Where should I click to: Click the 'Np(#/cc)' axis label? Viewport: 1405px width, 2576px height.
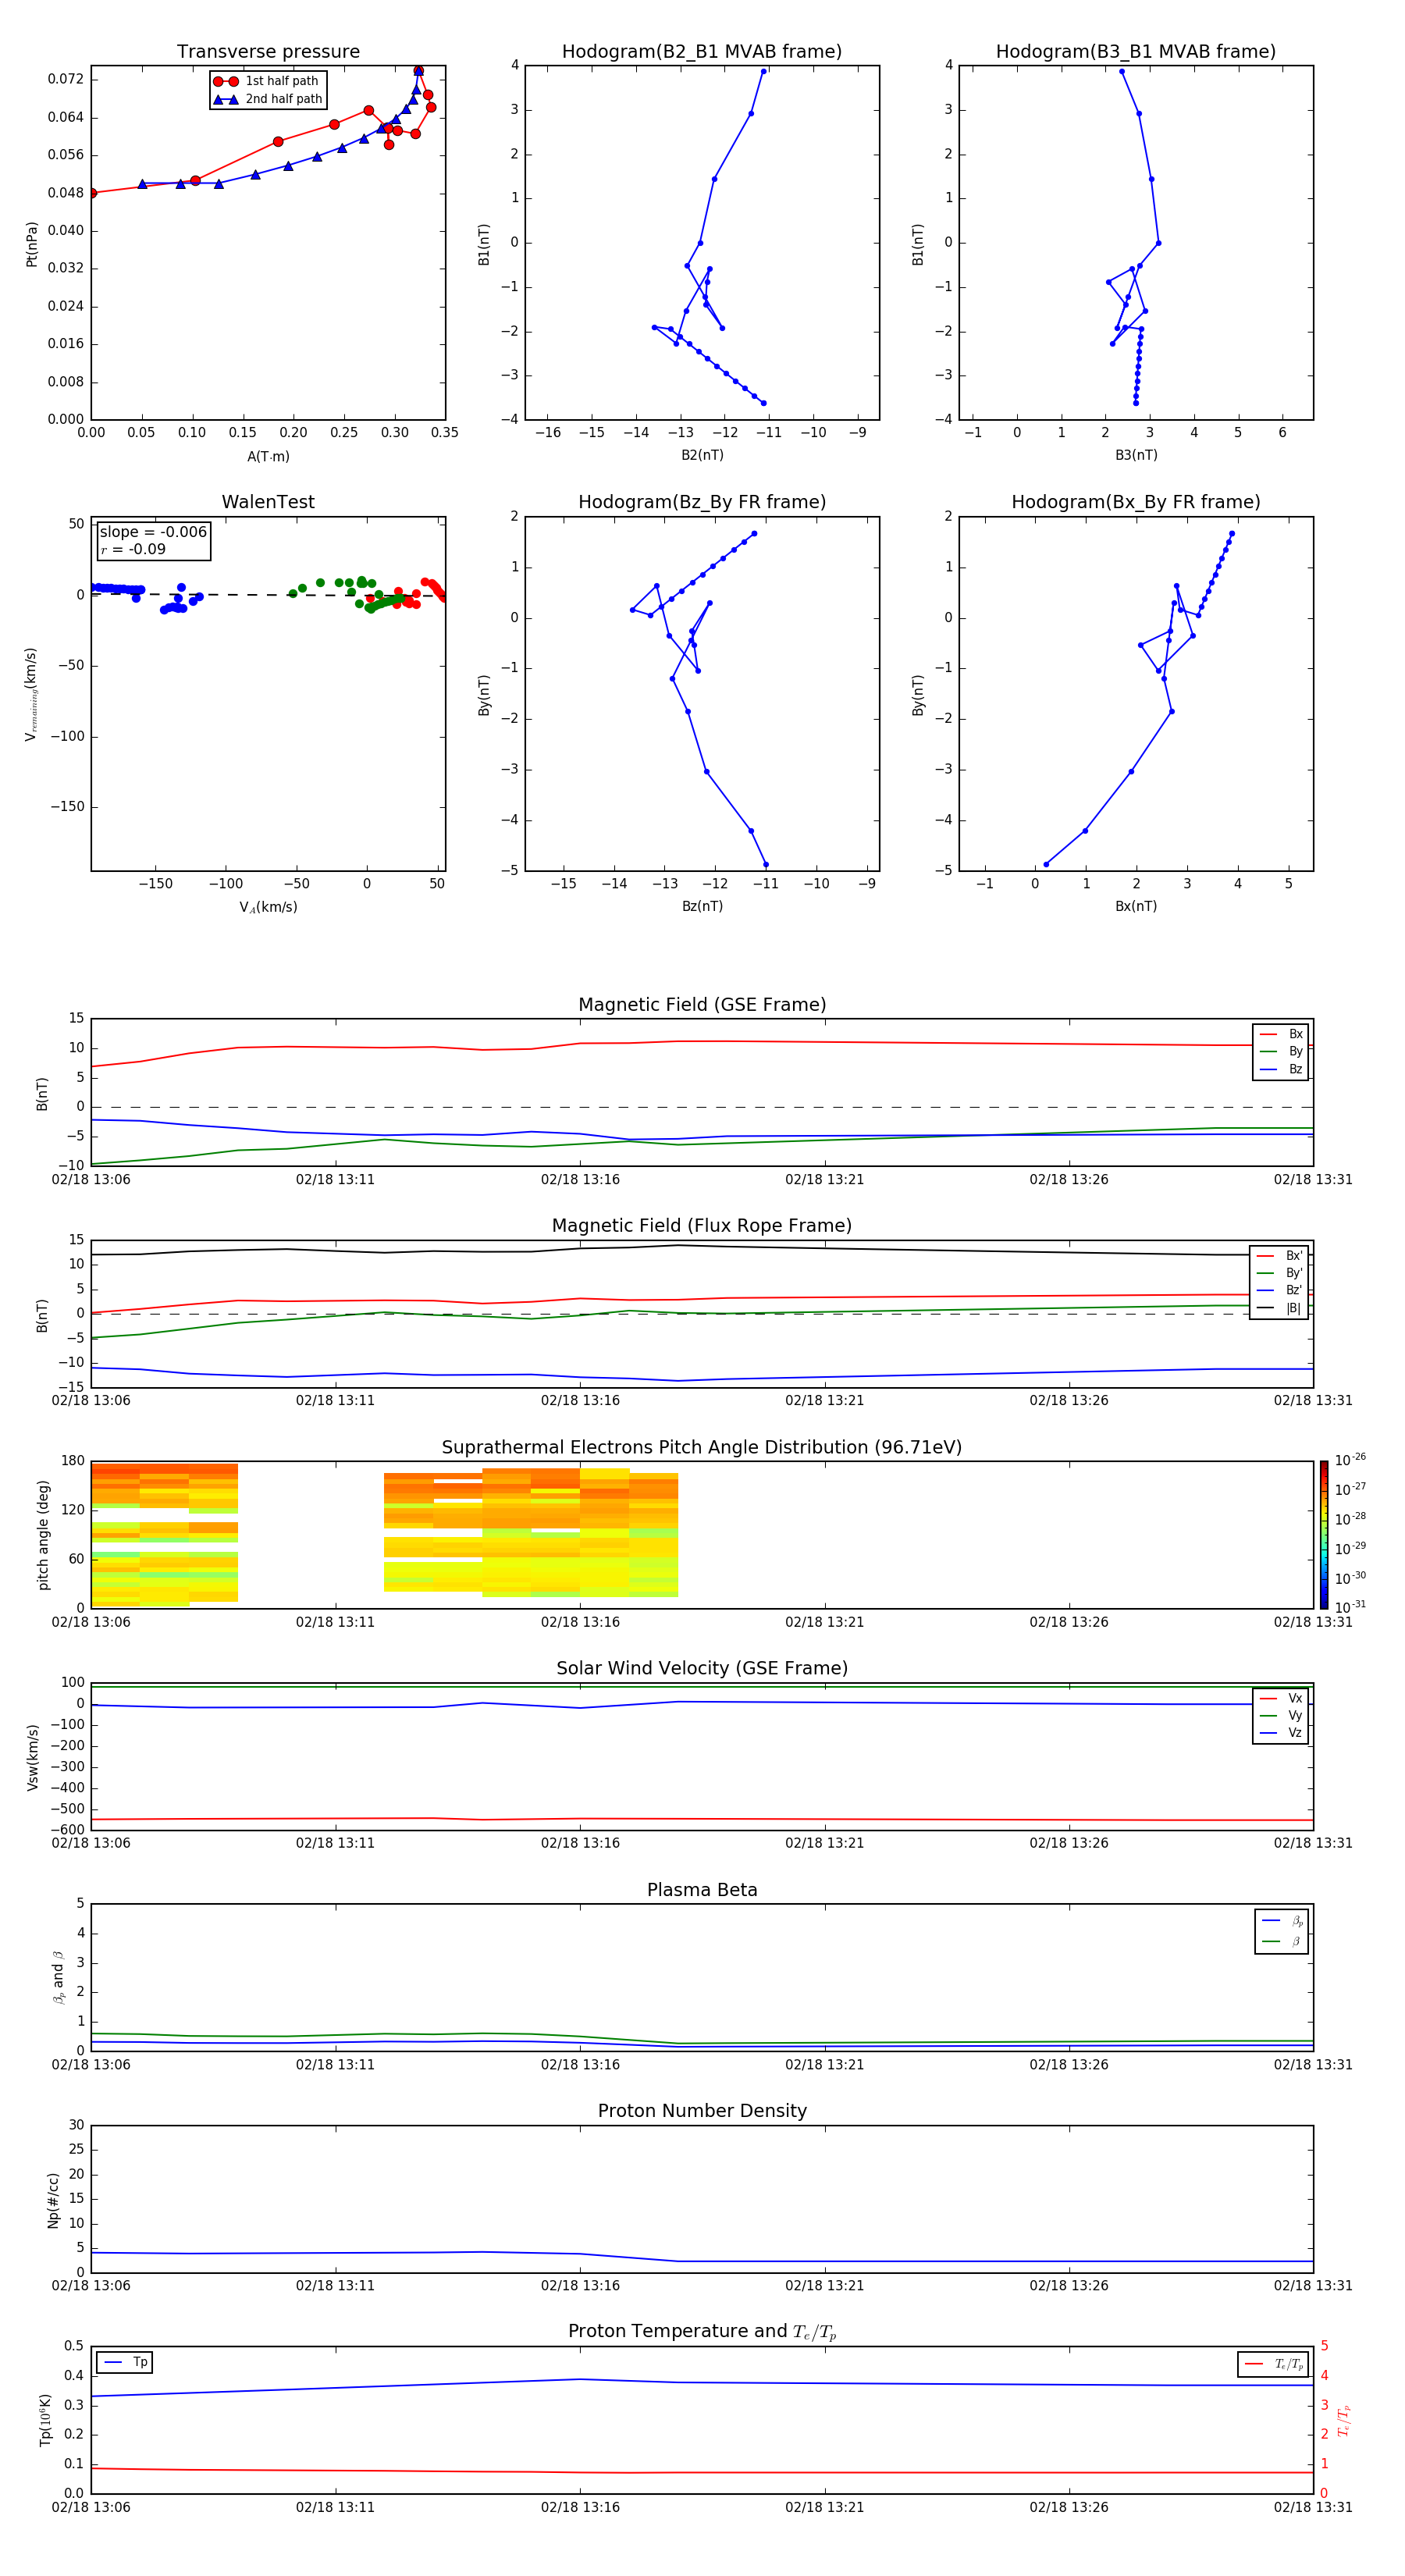click(x=53, y=2200)
